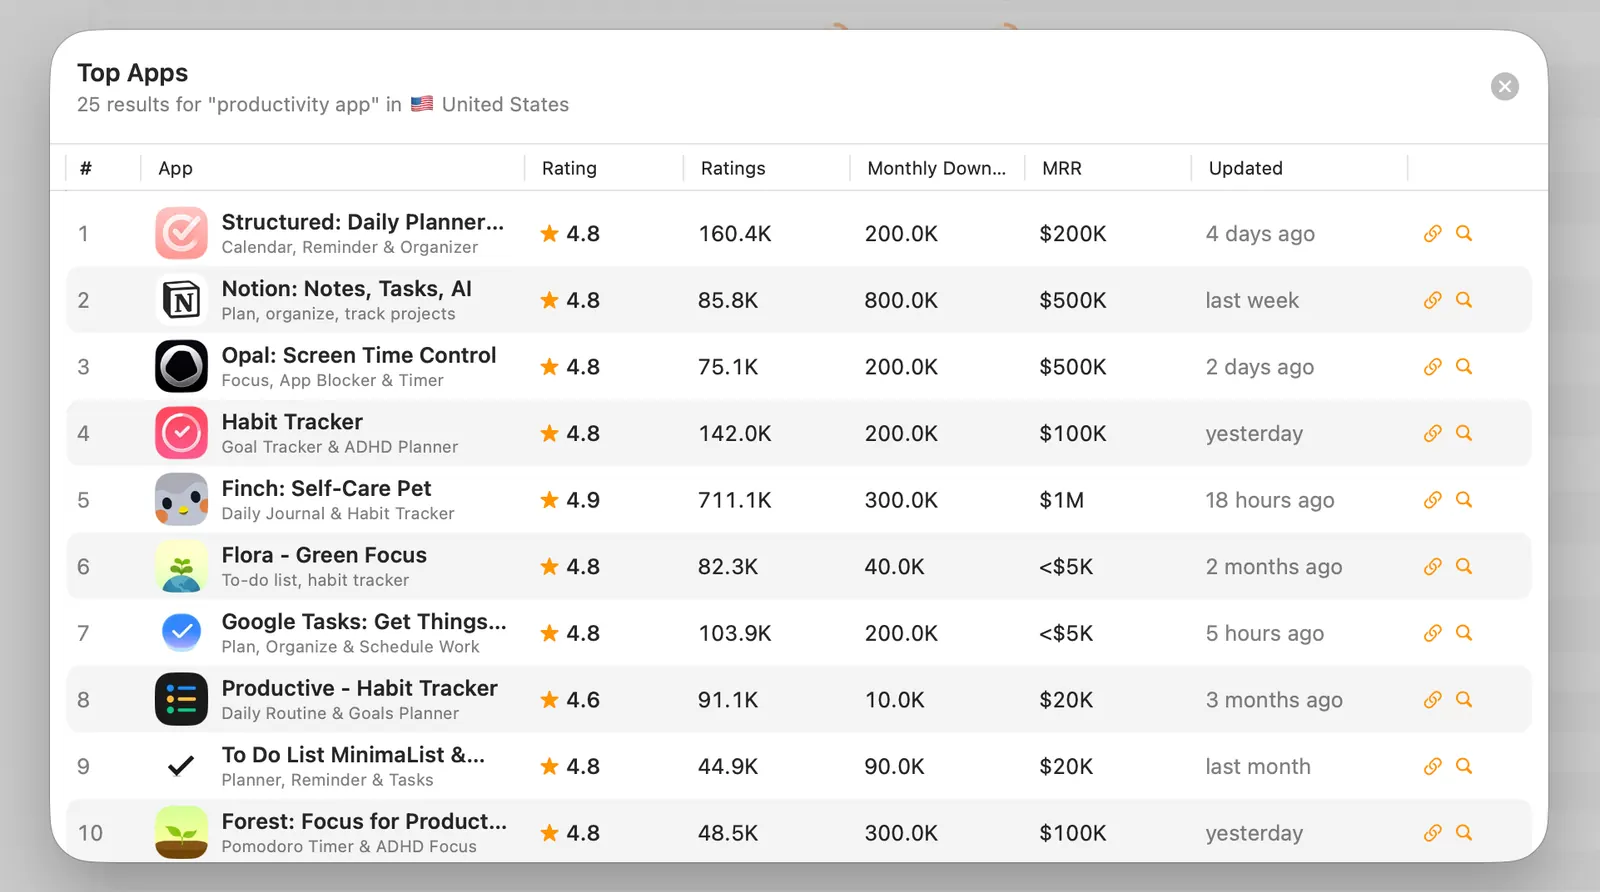
Task: Click the Finch bird app icon
Action: 181,500
